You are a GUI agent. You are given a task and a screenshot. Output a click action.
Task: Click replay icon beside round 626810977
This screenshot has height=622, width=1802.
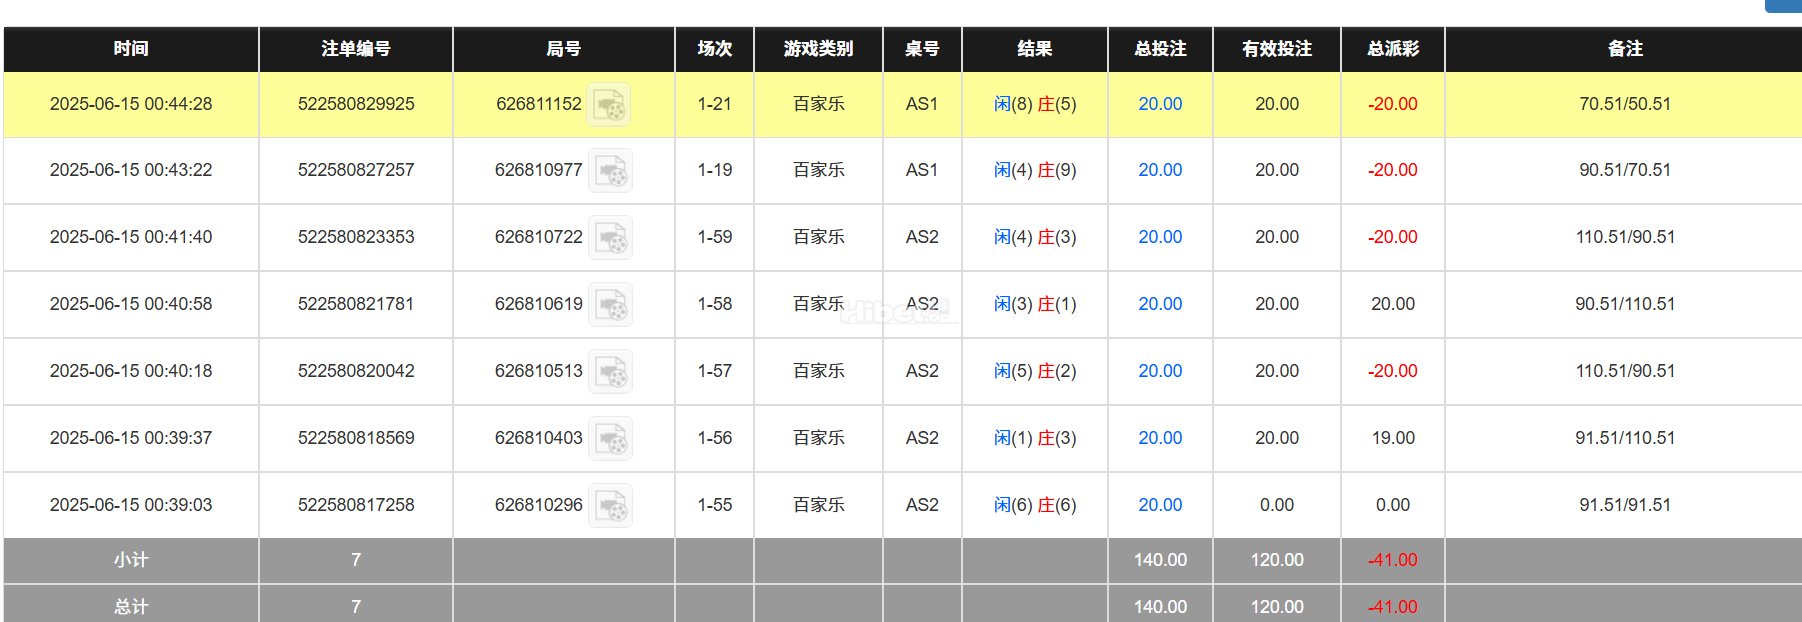pos(609,171)
